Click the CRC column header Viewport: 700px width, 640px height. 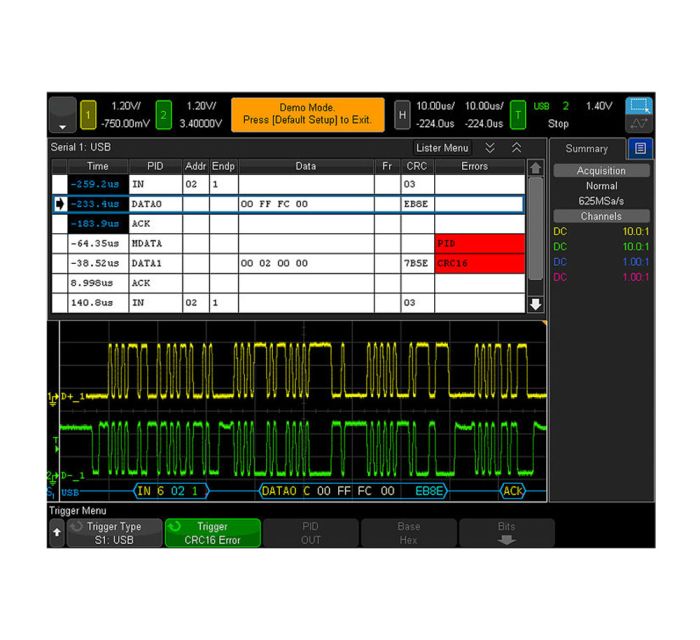(417, 166)
